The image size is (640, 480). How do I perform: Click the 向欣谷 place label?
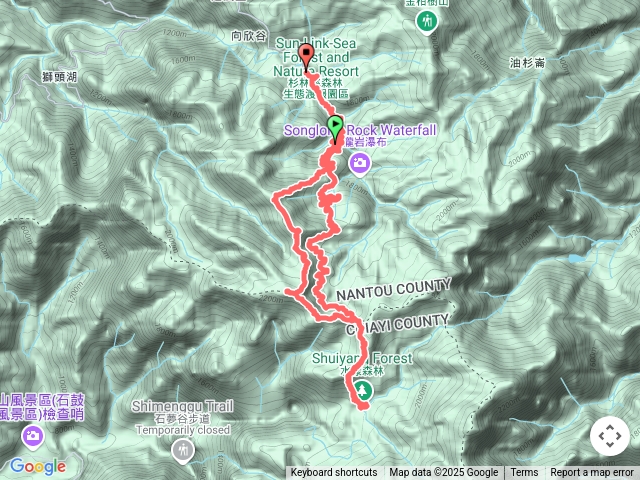click(249, 36)
